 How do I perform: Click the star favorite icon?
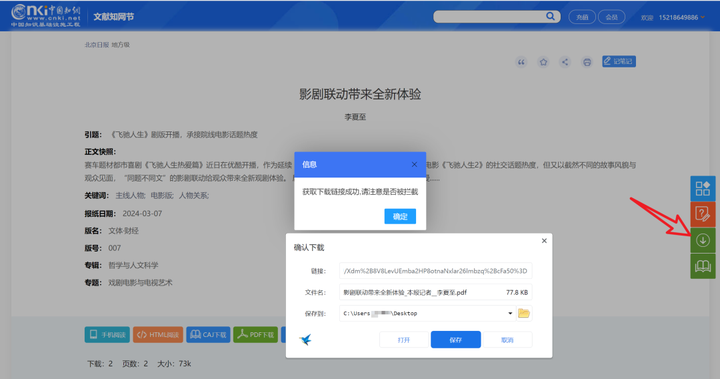[543, 62]
